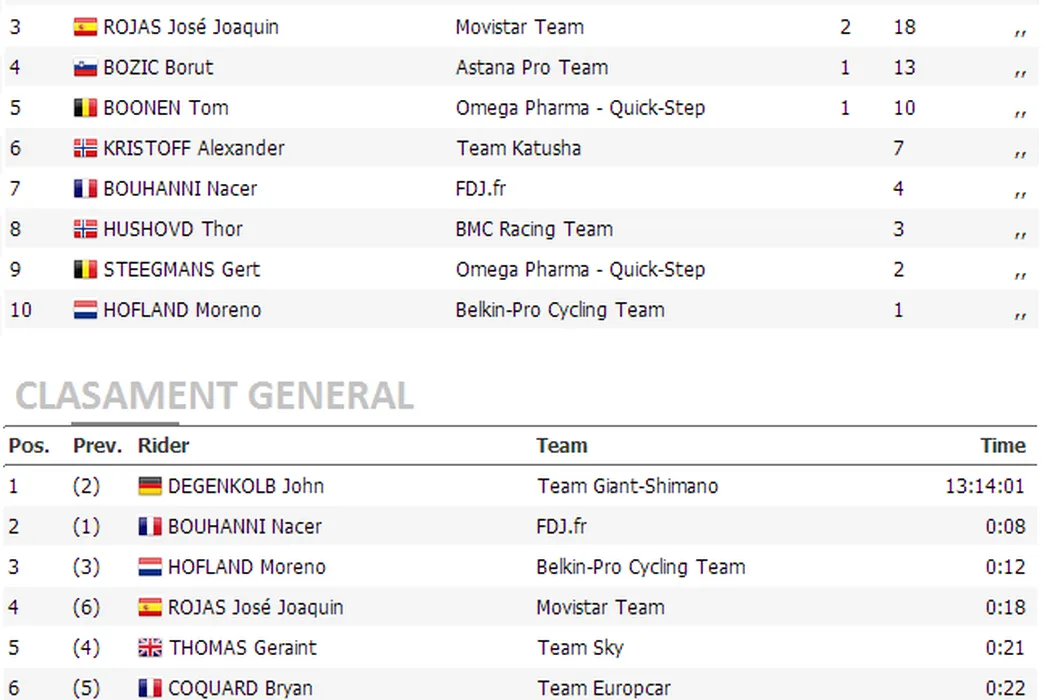
Task: Click the French flag next to COQUARD Bryan
Action: pyautogui.click(x=150, y=688)
